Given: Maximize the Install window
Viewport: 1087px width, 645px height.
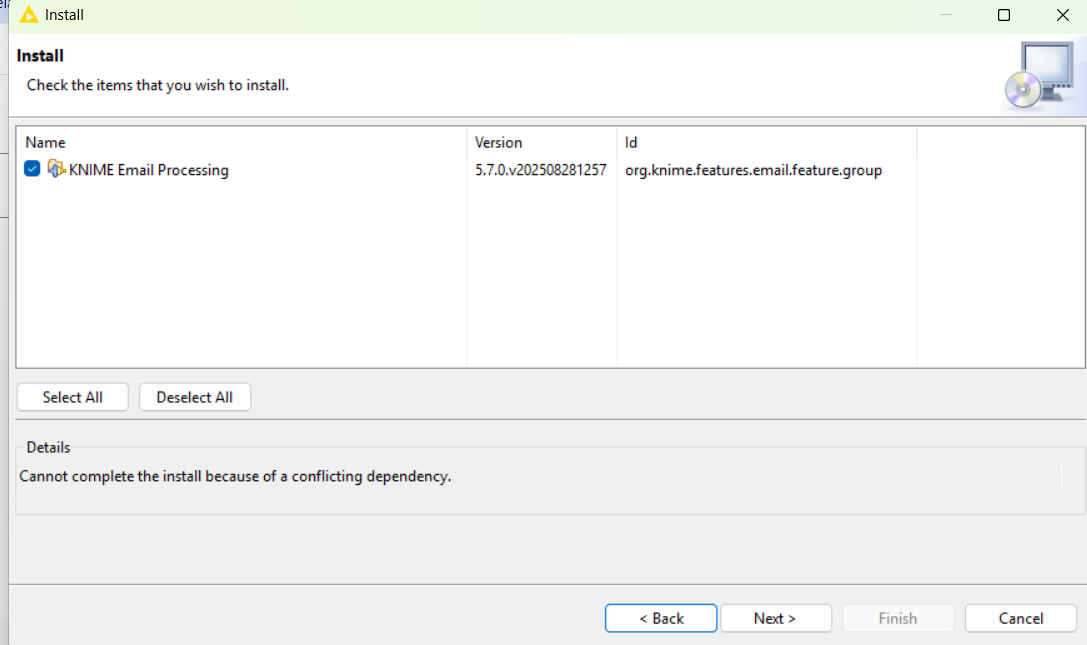Looking at the screenshot, I should coord(1004,15).
